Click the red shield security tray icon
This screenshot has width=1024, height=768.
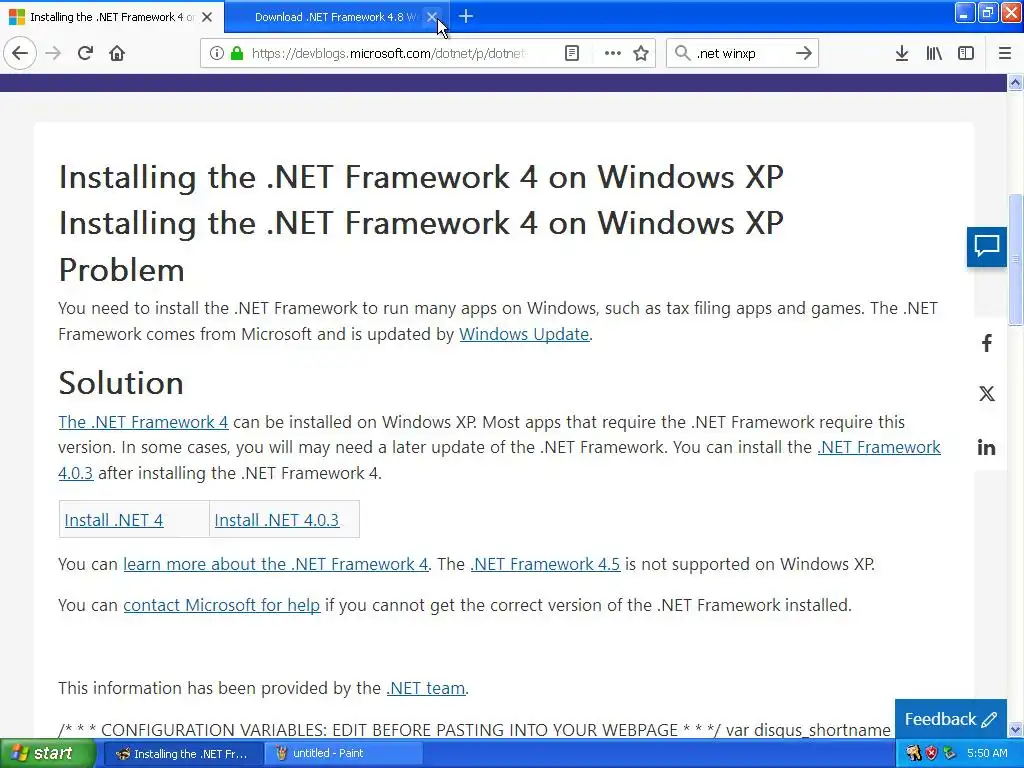coord(931,753)
